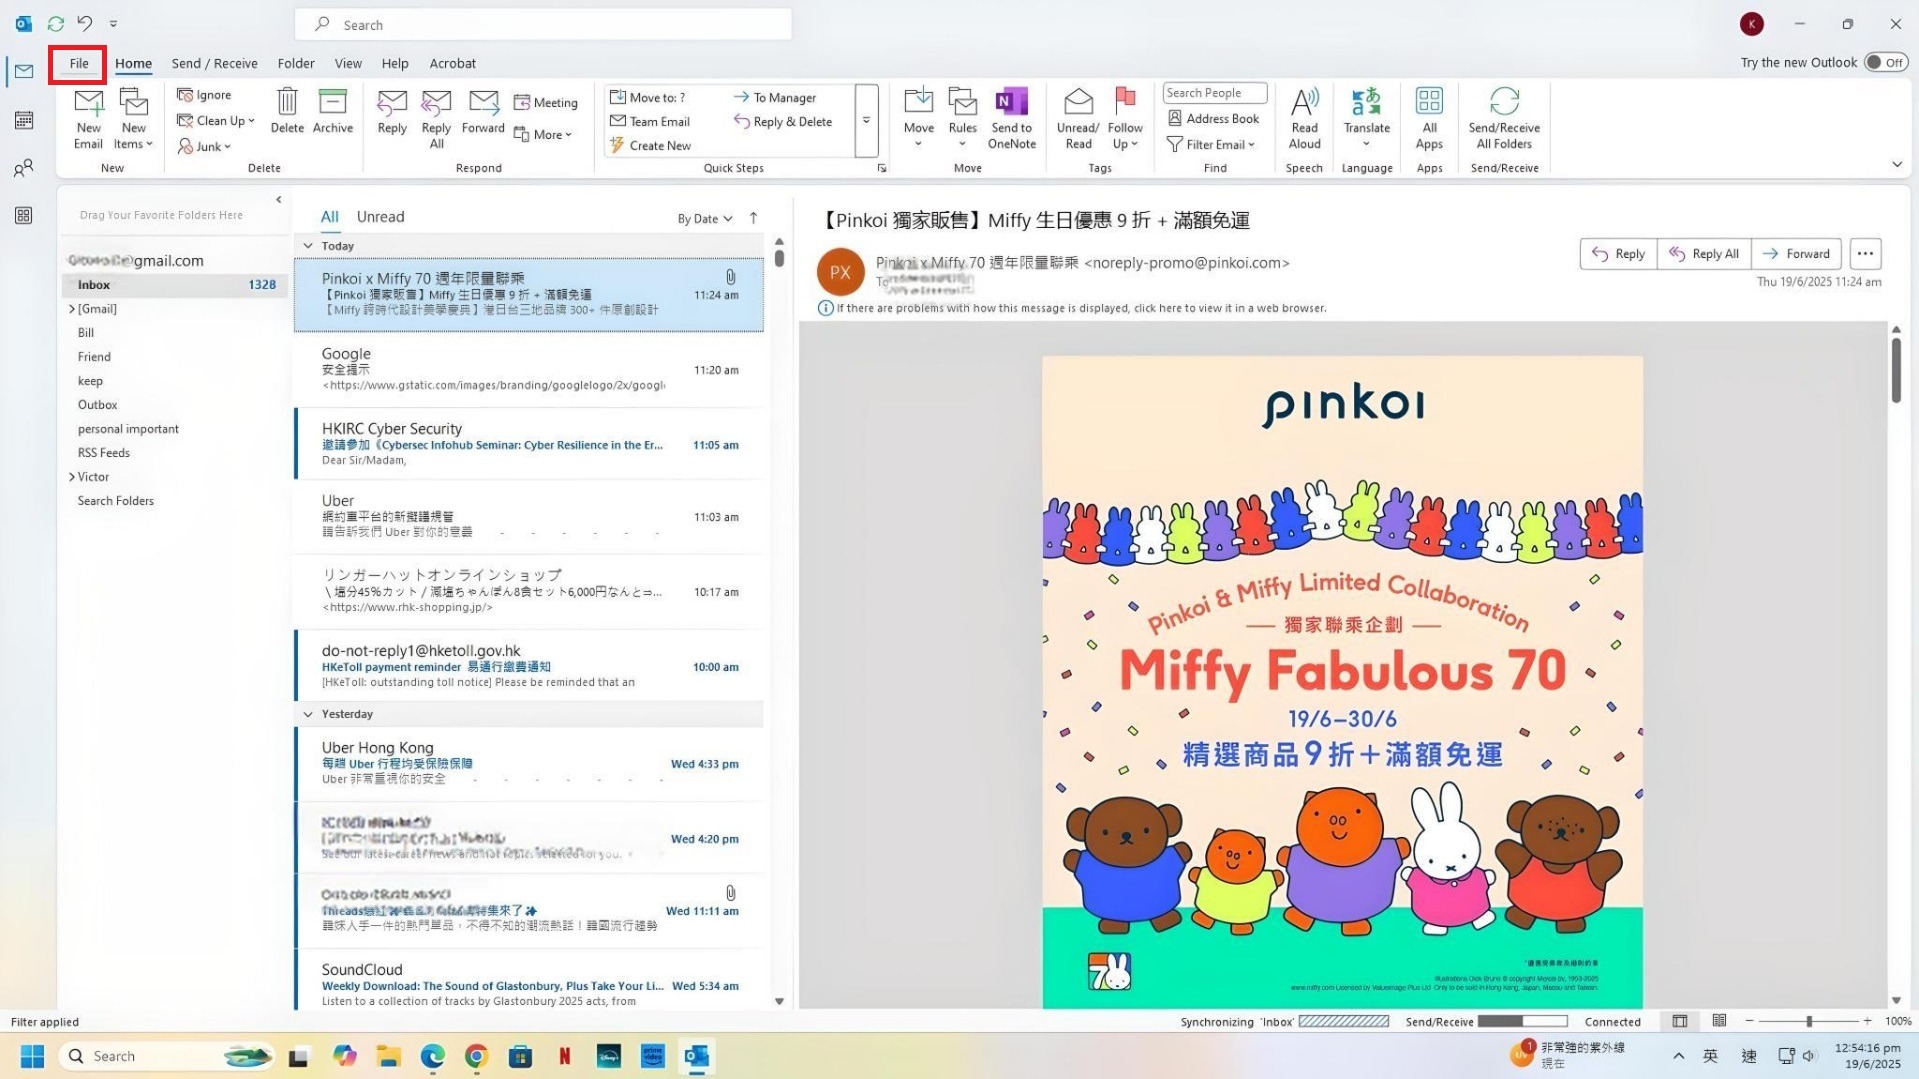Switch to Reading view in status bar

pyautogui.click(x=1719, y=1021)
